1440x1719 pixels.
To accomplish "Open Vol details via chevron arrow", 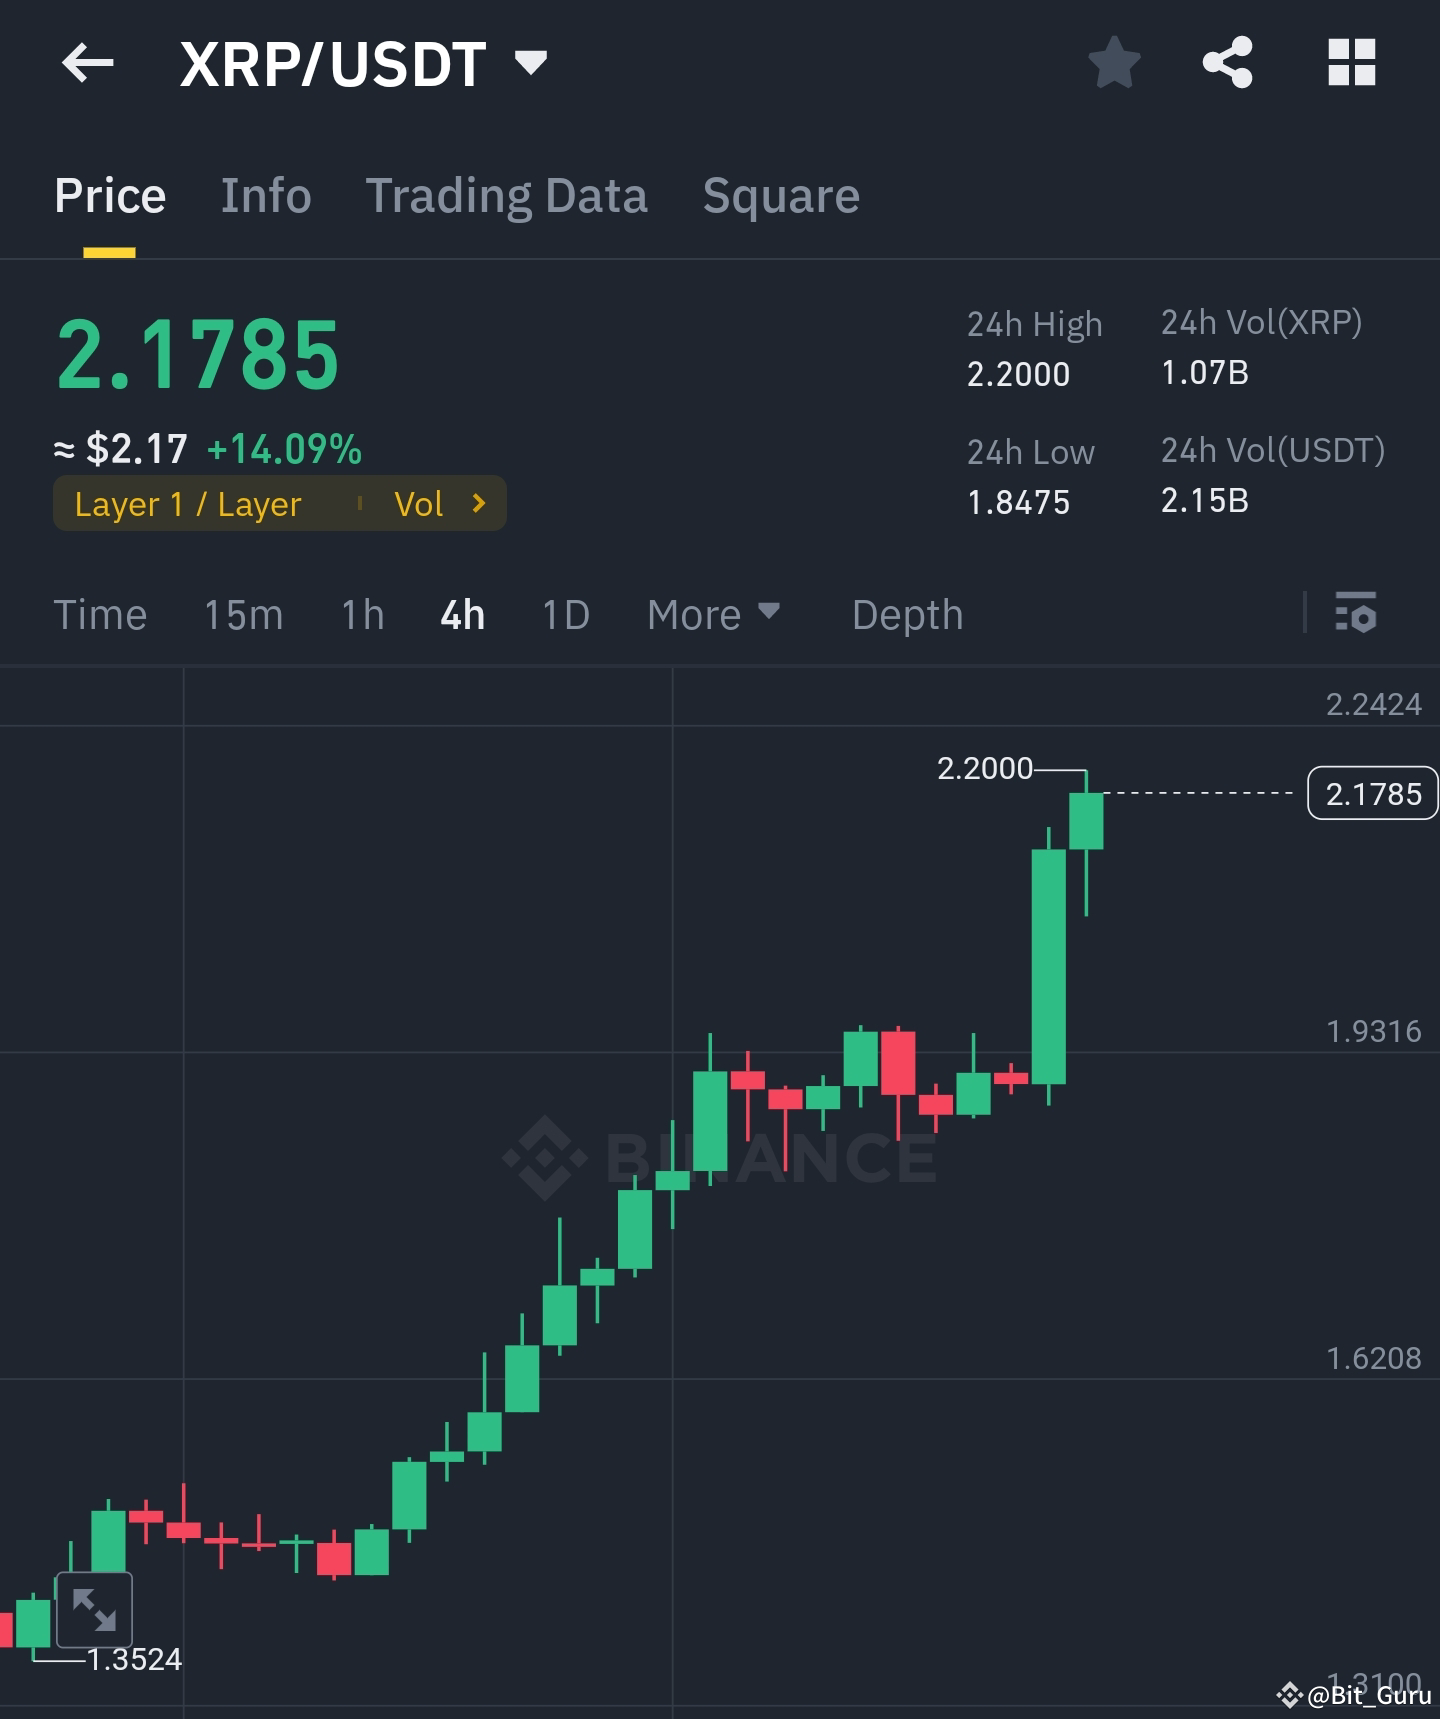I will pyautogui.click(x=479, y=504).
